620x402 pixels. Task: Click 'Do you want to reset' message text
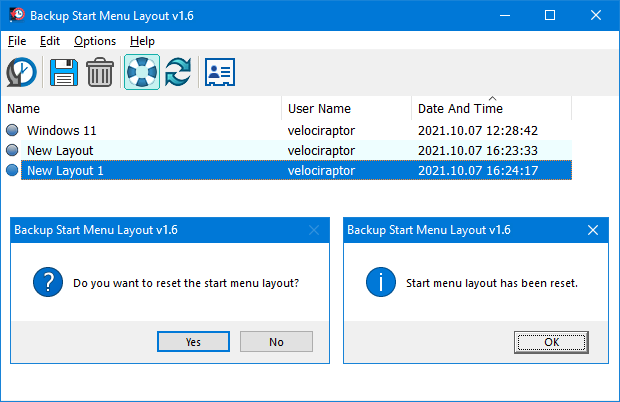186,283
